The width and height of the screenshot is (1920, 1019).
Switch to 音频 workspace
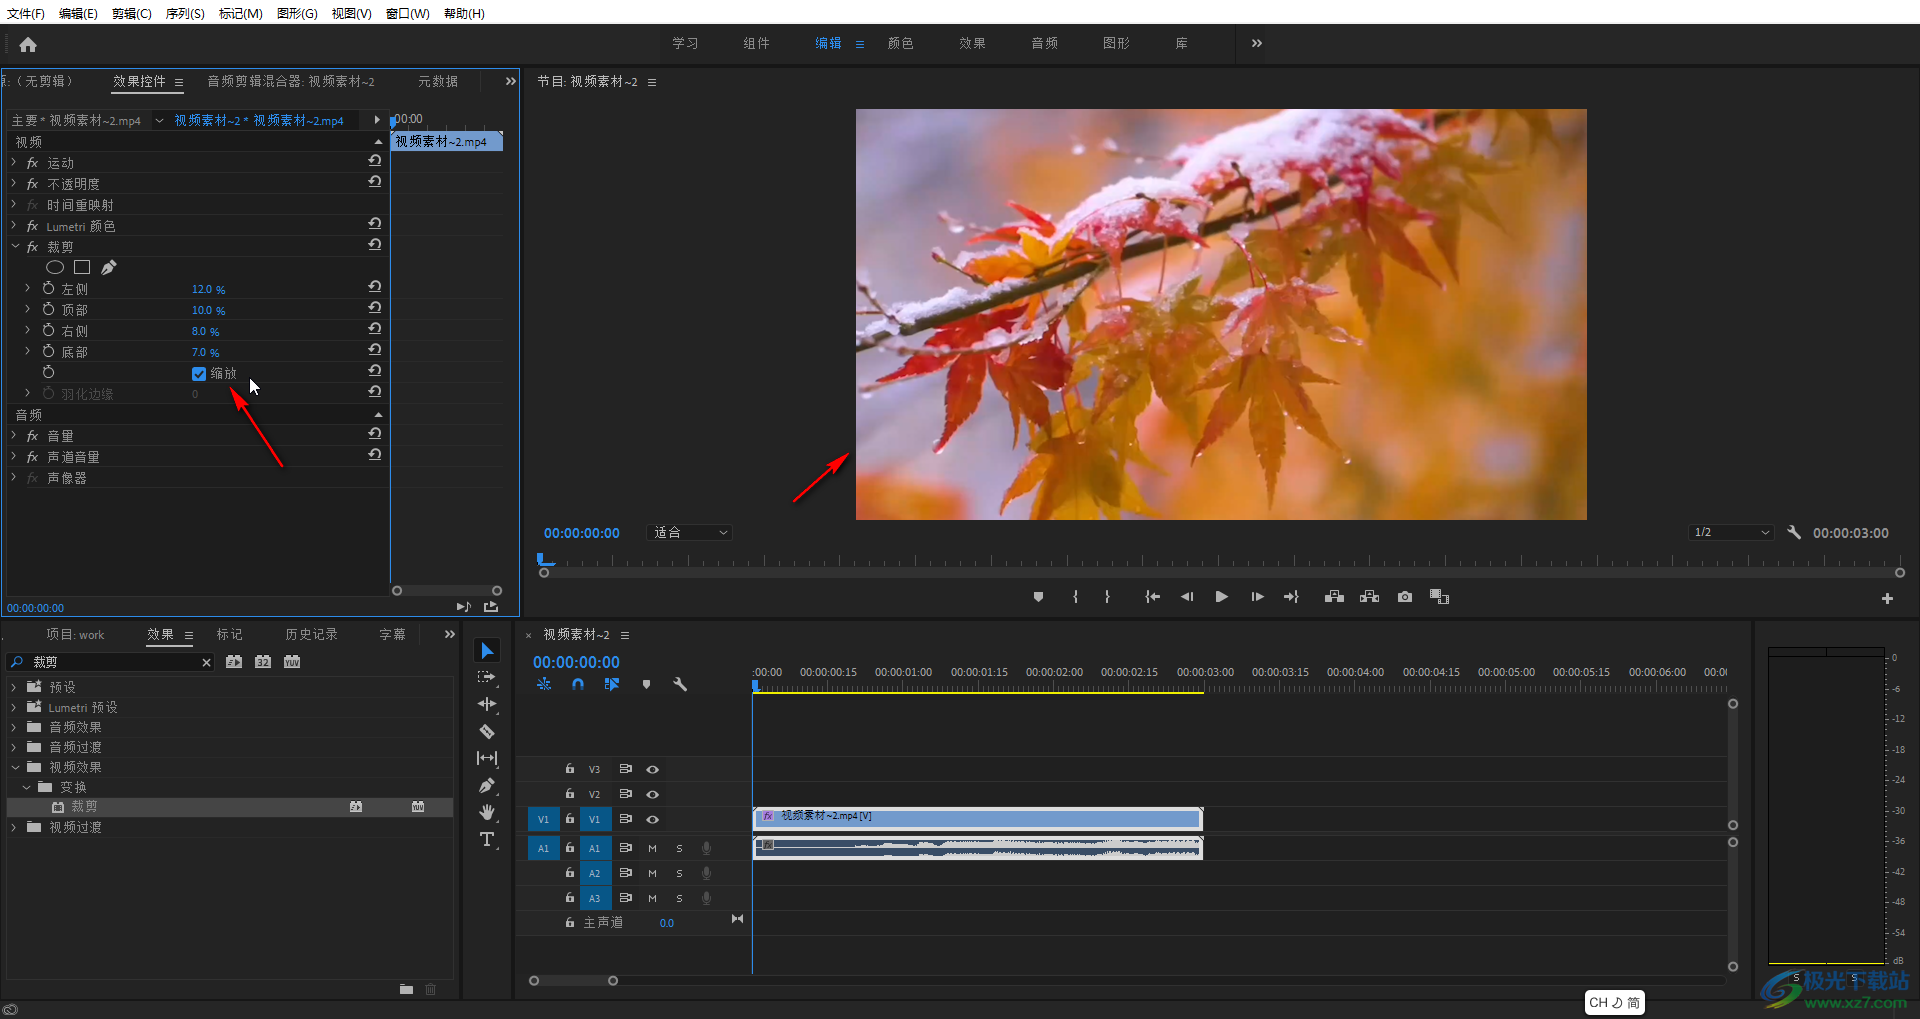tap(1044, 43)
